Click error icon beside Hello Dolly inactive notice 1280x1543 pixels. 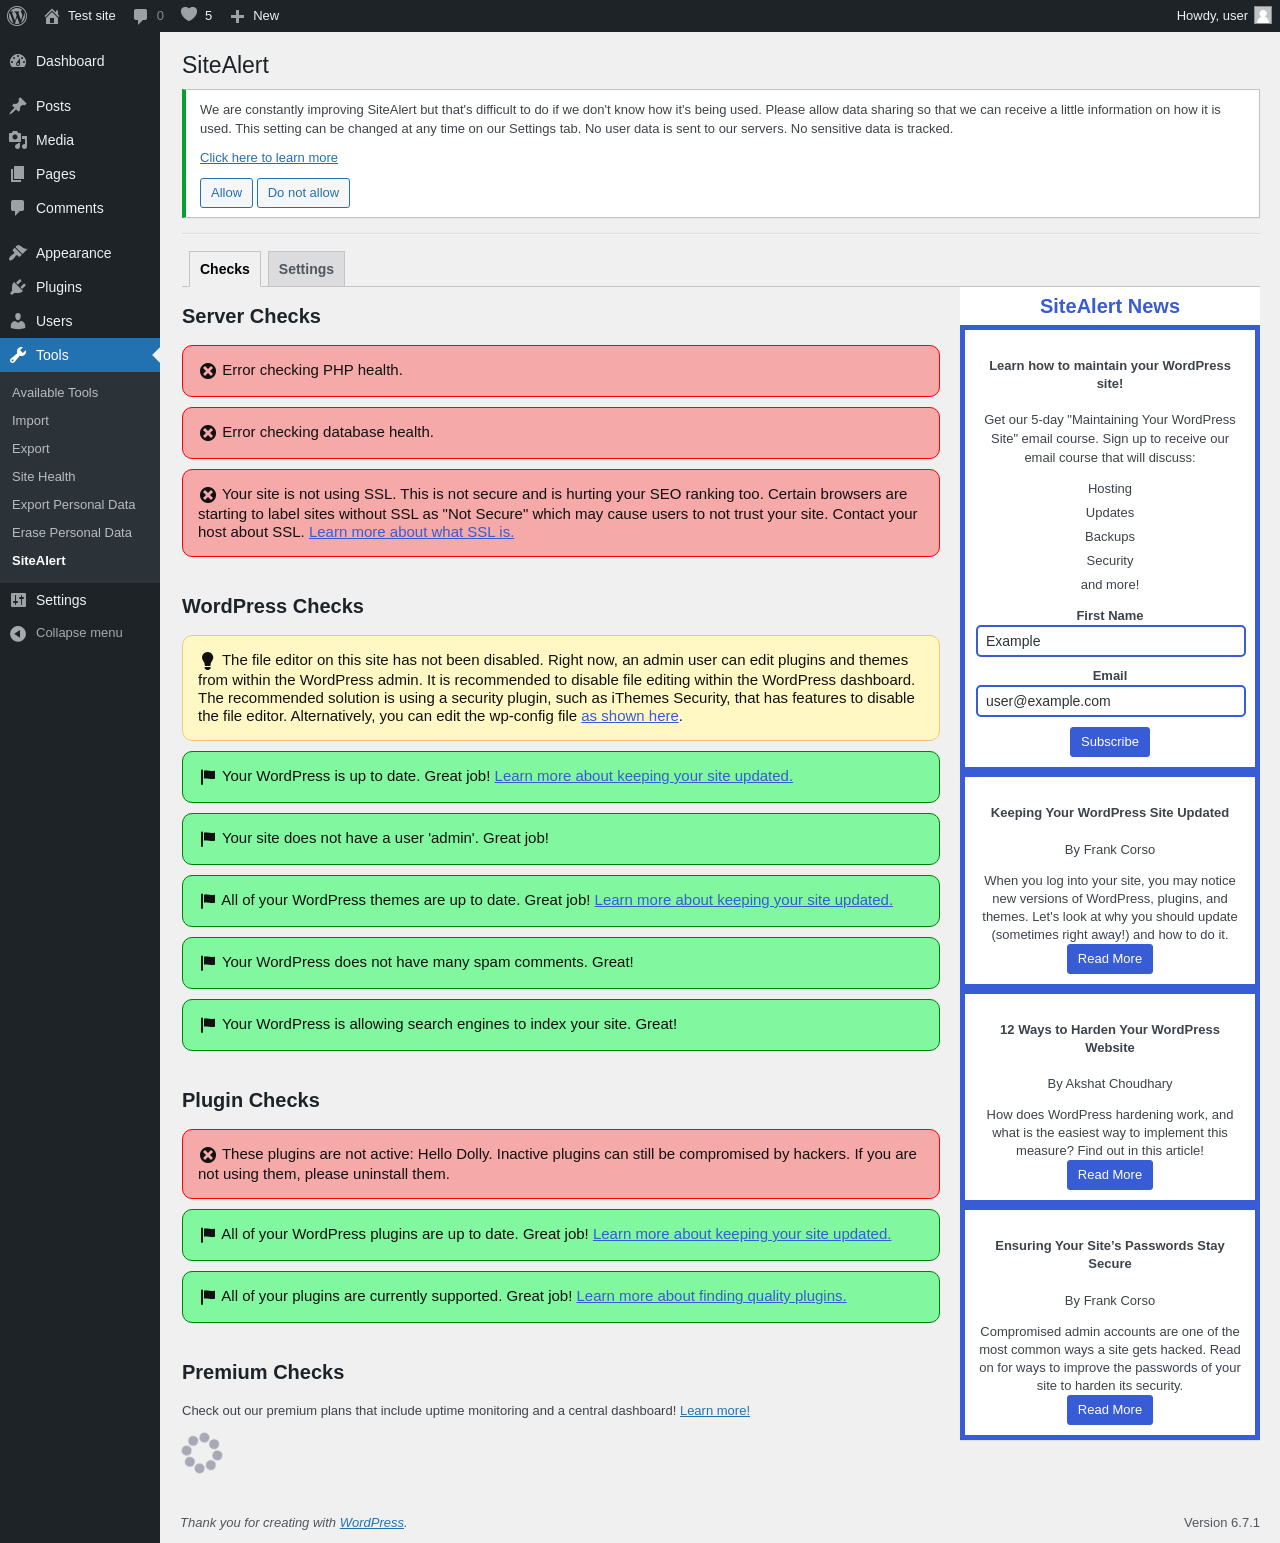click(x=208, y=1155)
